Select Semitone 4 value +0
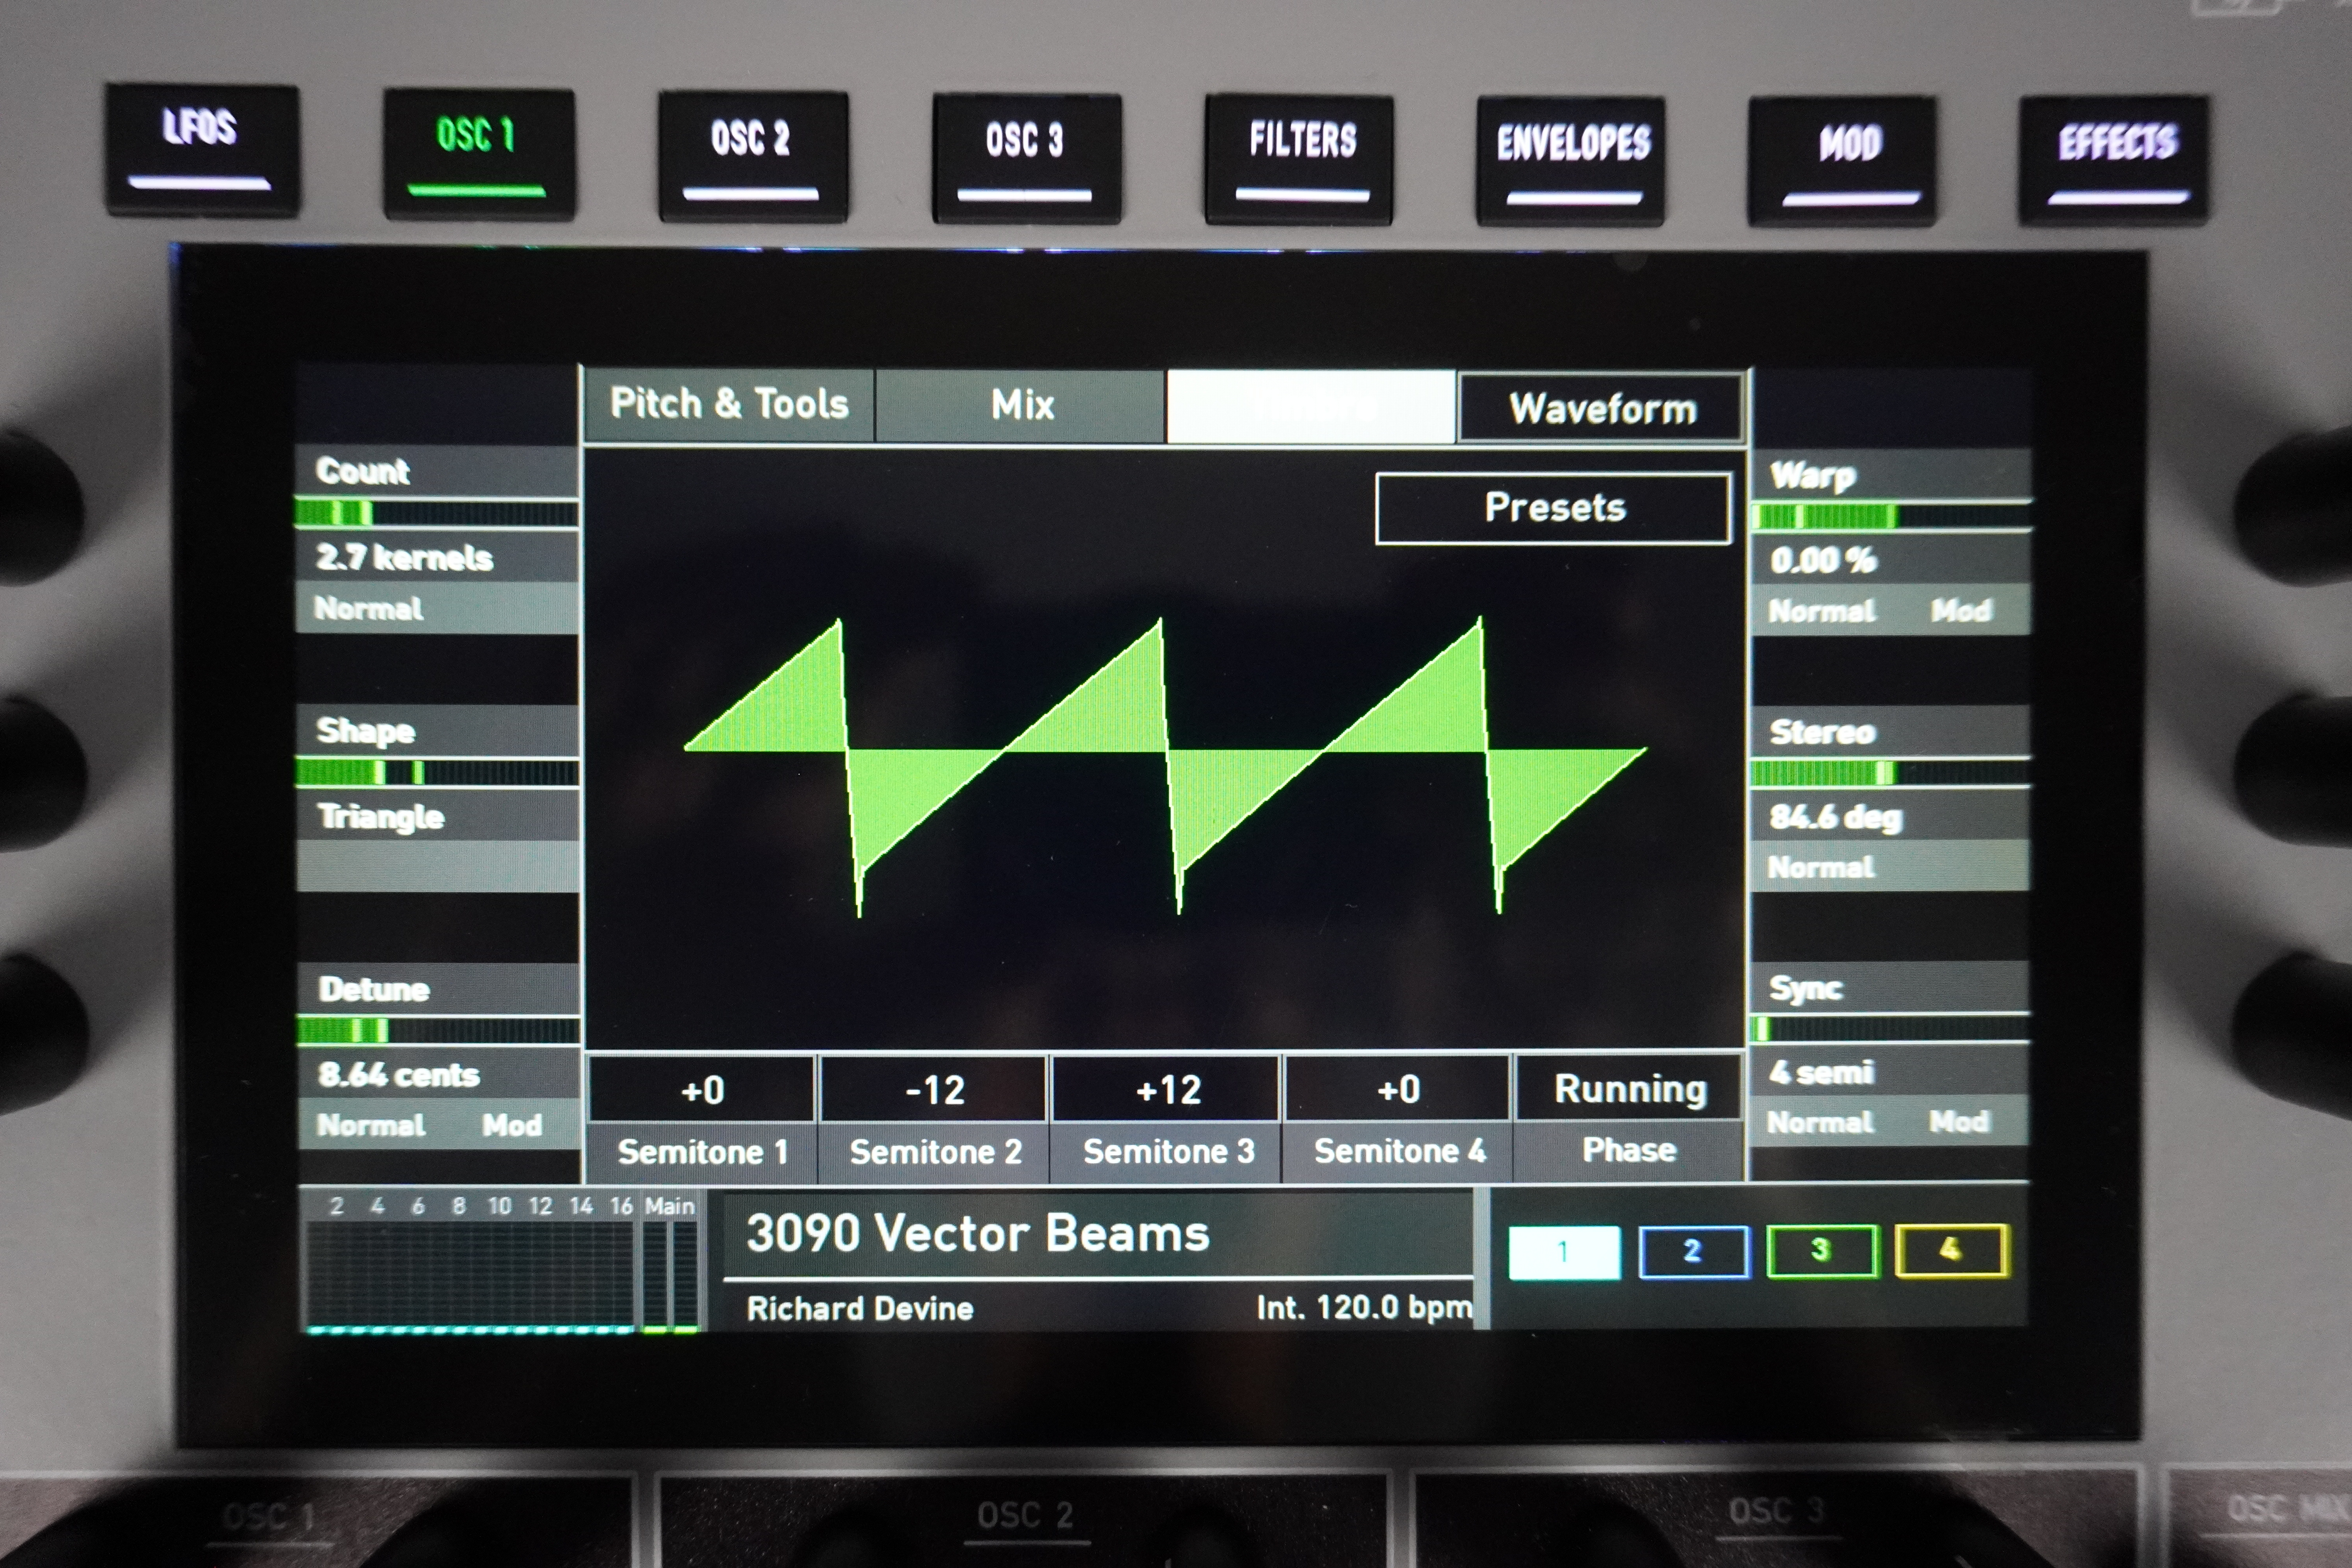Image resolution: width=2352 pixels, height=1568 pixels. pyautogui.click(x=1398, y=1089)
